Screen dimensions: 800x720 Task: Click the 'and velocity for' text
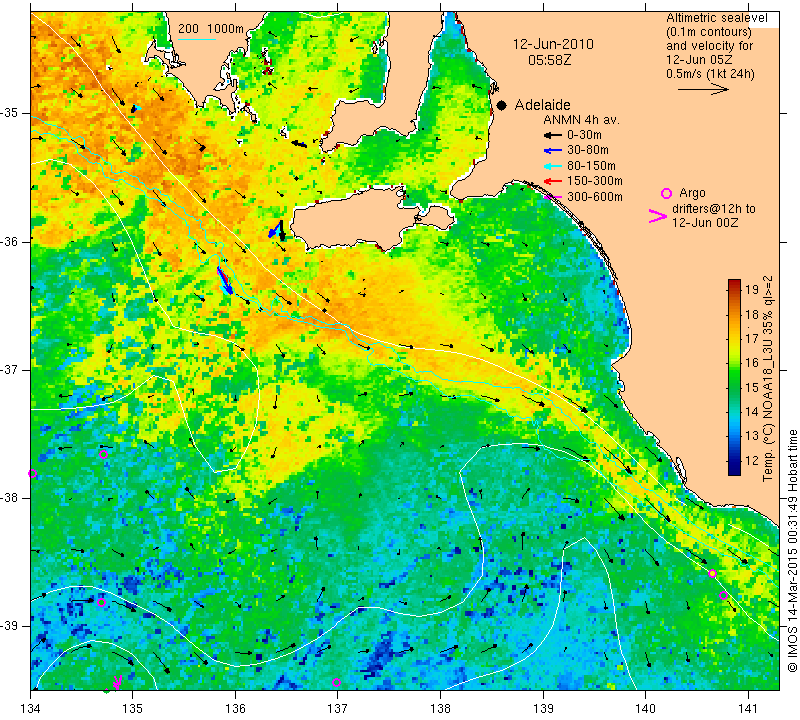pos(710,46)
